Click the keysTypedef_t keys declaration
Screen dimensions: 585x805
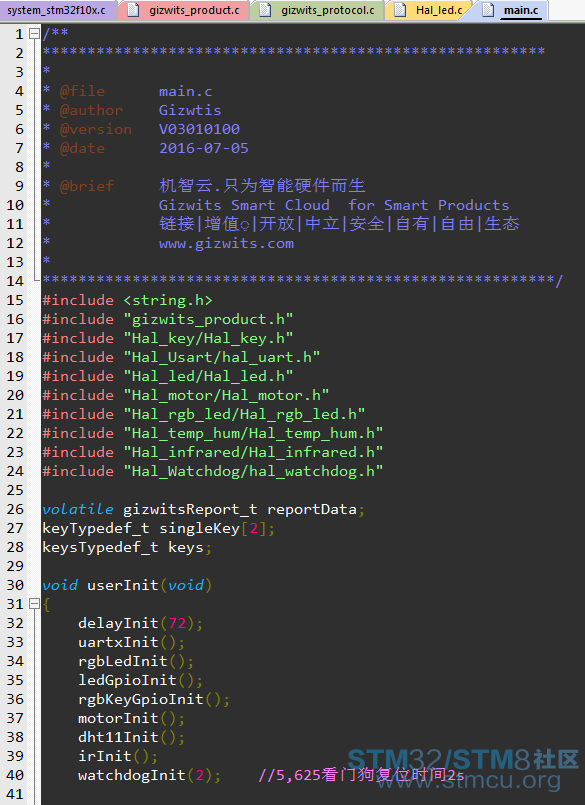click(127, 547)
